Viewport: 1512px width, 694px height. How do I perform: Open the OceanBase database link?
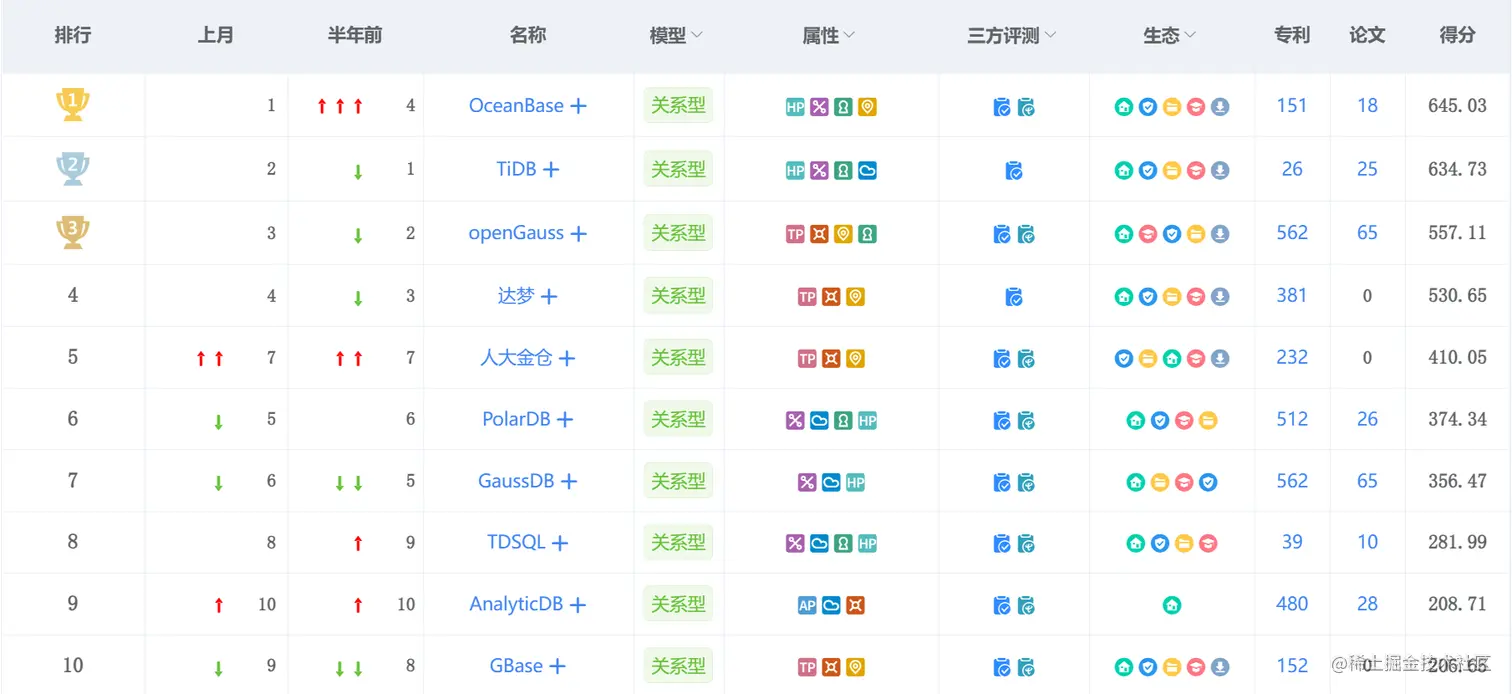[x=516, y=106]
